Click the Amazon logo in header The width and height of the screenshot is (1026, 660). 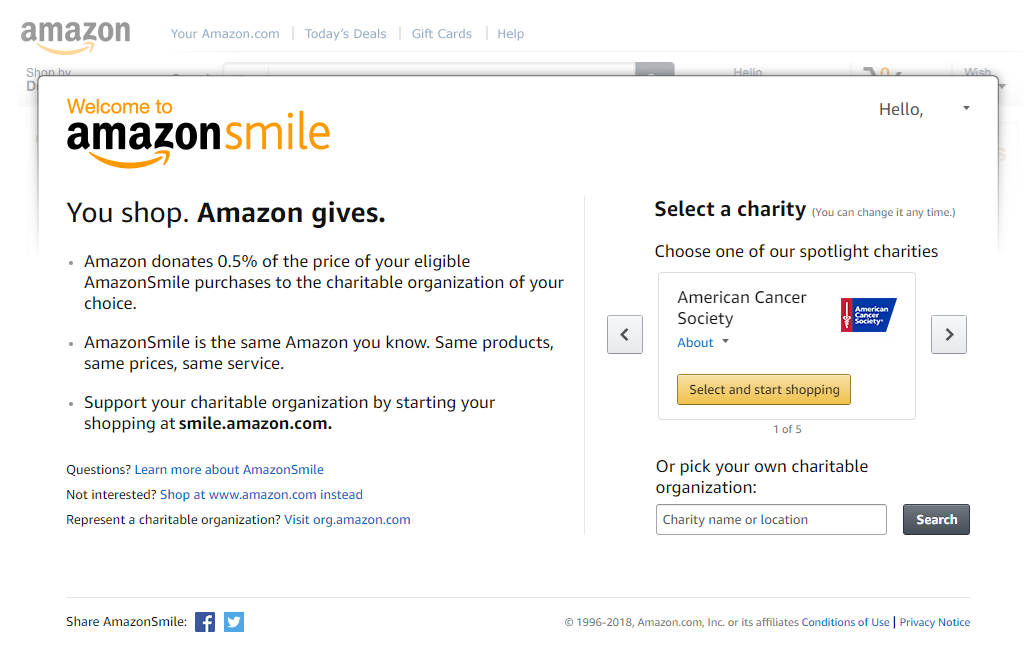pos(75,35)
